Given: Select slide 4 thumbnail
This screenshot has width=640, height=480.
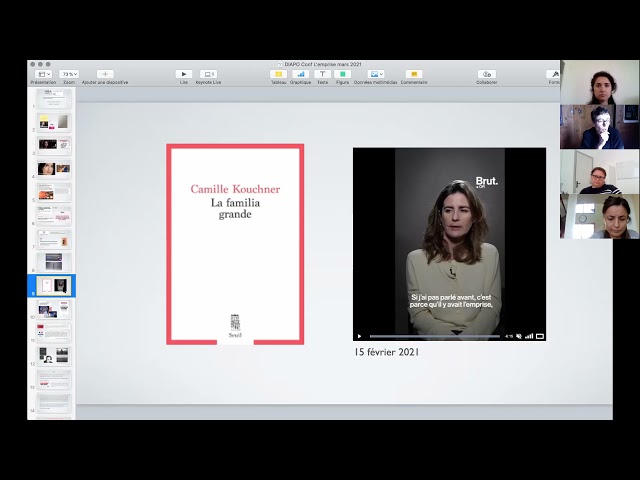Looking at the screenshot, I should pos(54,169).
